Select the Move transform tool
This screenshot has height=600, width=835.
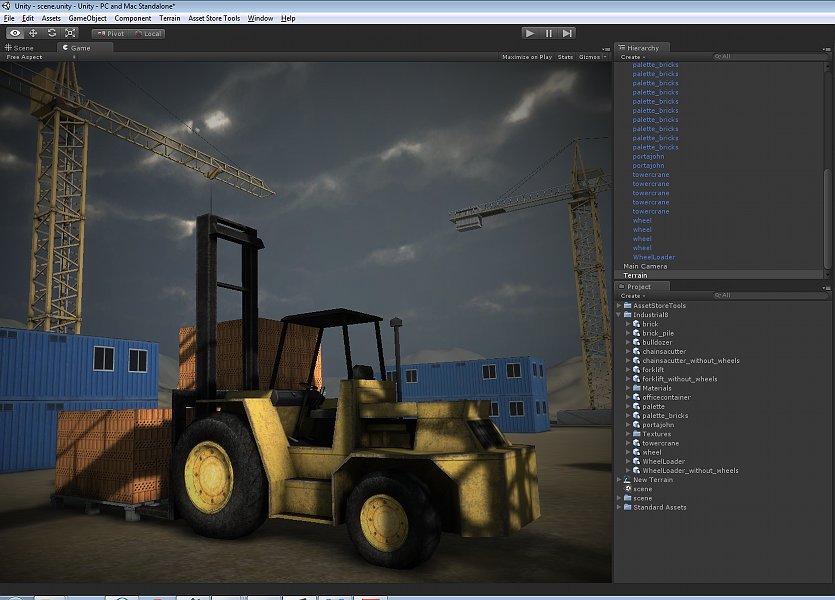[x=33, y=33]
